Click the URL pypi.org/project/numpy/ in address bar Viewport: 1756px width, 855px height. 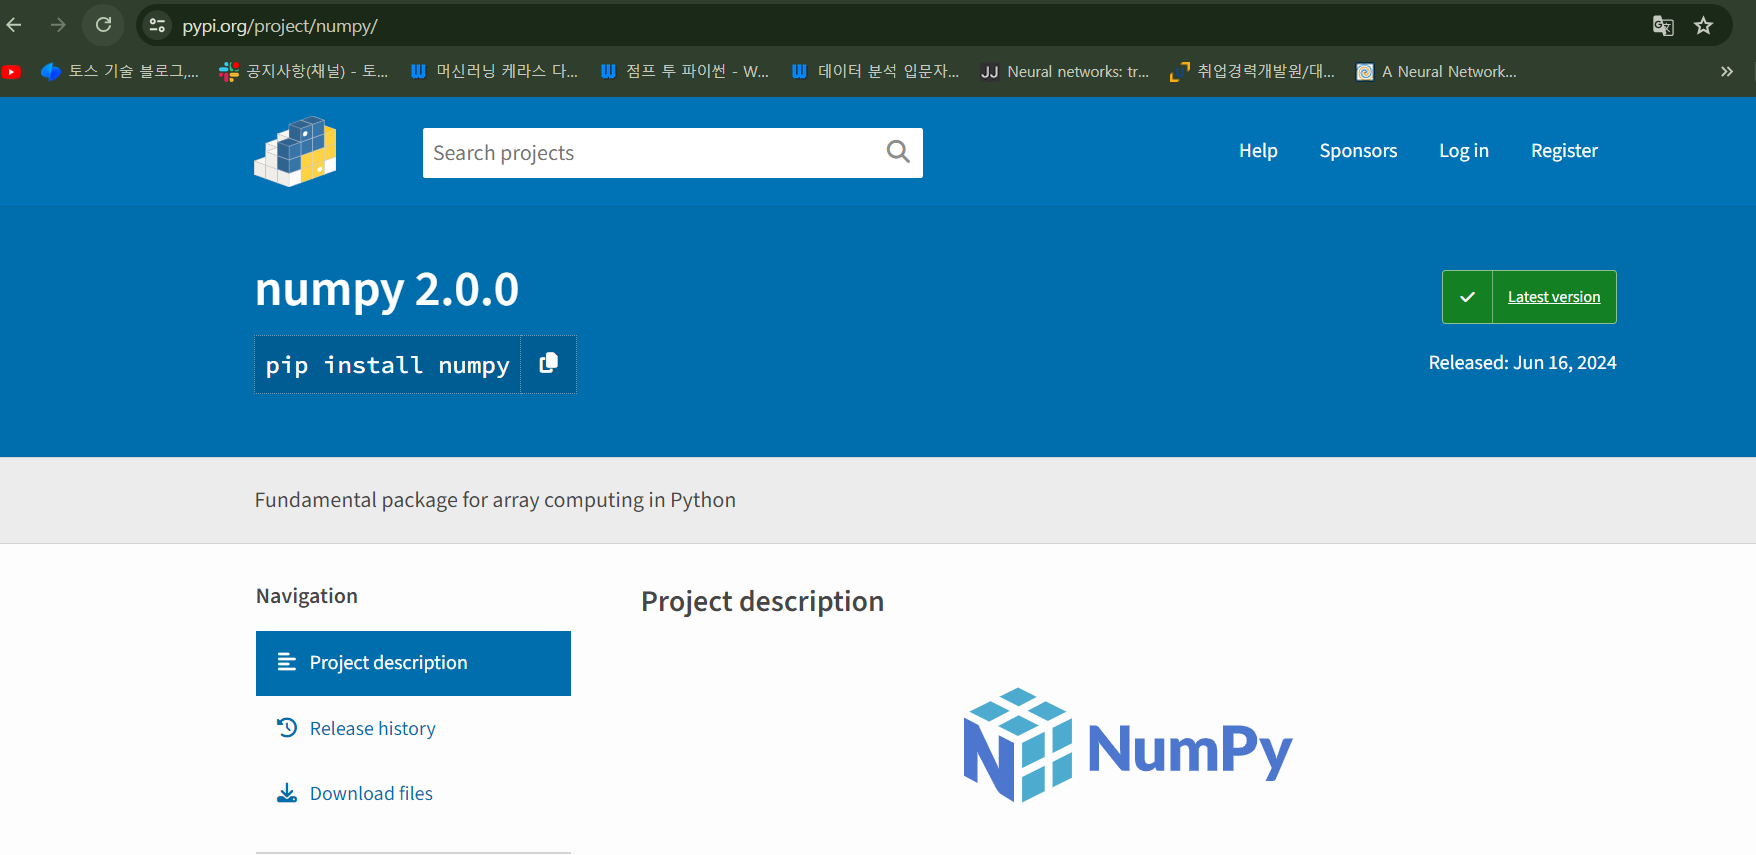[280, 26]
